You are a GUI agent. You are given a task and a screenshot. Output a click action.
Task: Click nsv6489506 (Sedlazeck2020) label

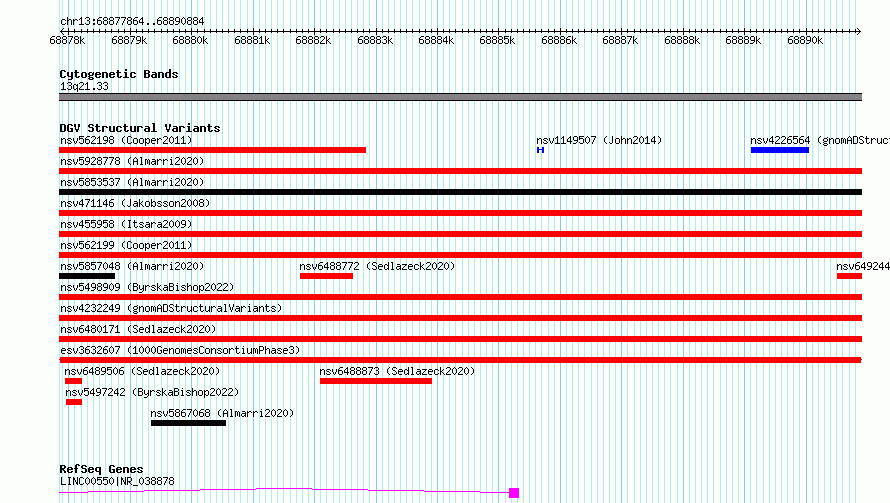pos(142,371)
